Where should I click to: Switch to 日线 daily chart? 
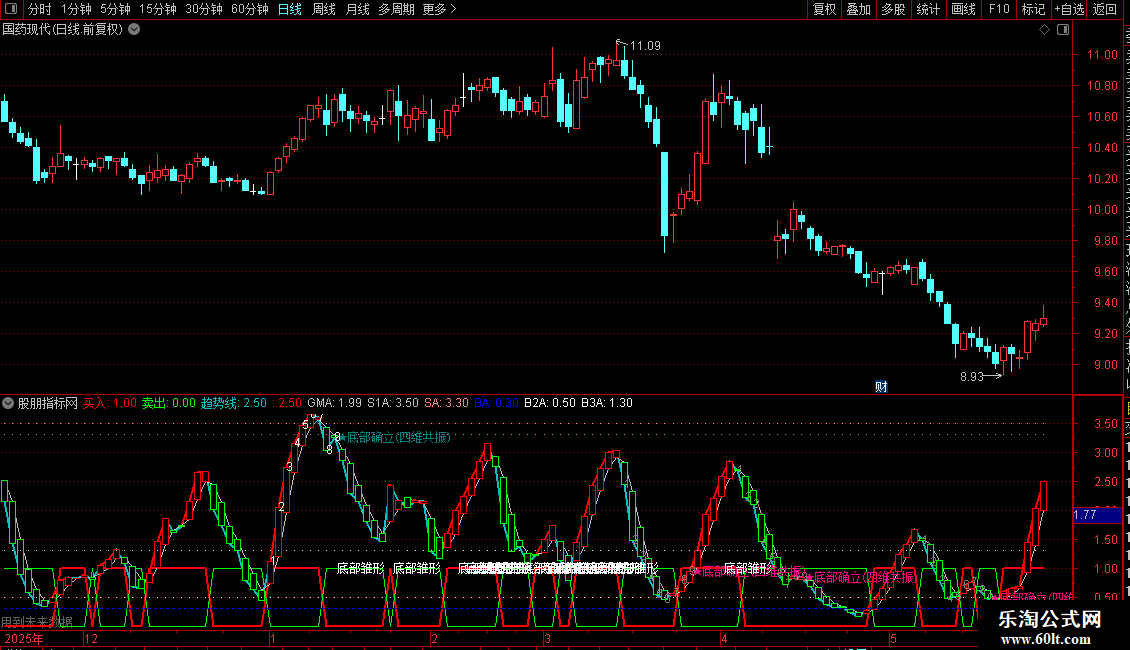tap(290, 9)
